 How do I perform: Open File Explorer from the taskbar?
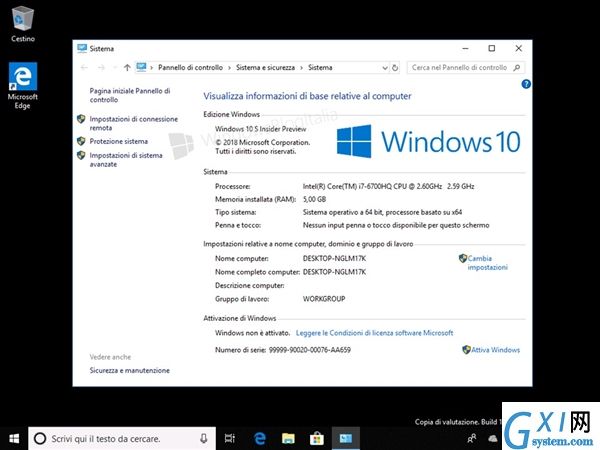(288, 439)
